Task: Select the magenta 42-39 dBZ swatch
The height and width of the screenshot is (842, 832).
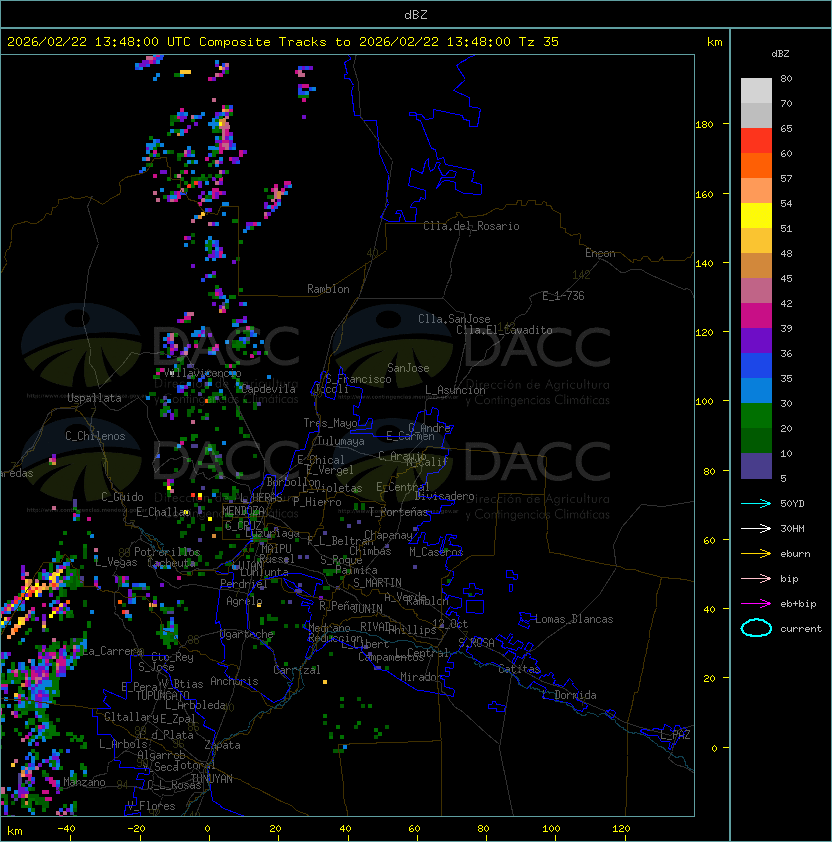Action: click(756, 316)
